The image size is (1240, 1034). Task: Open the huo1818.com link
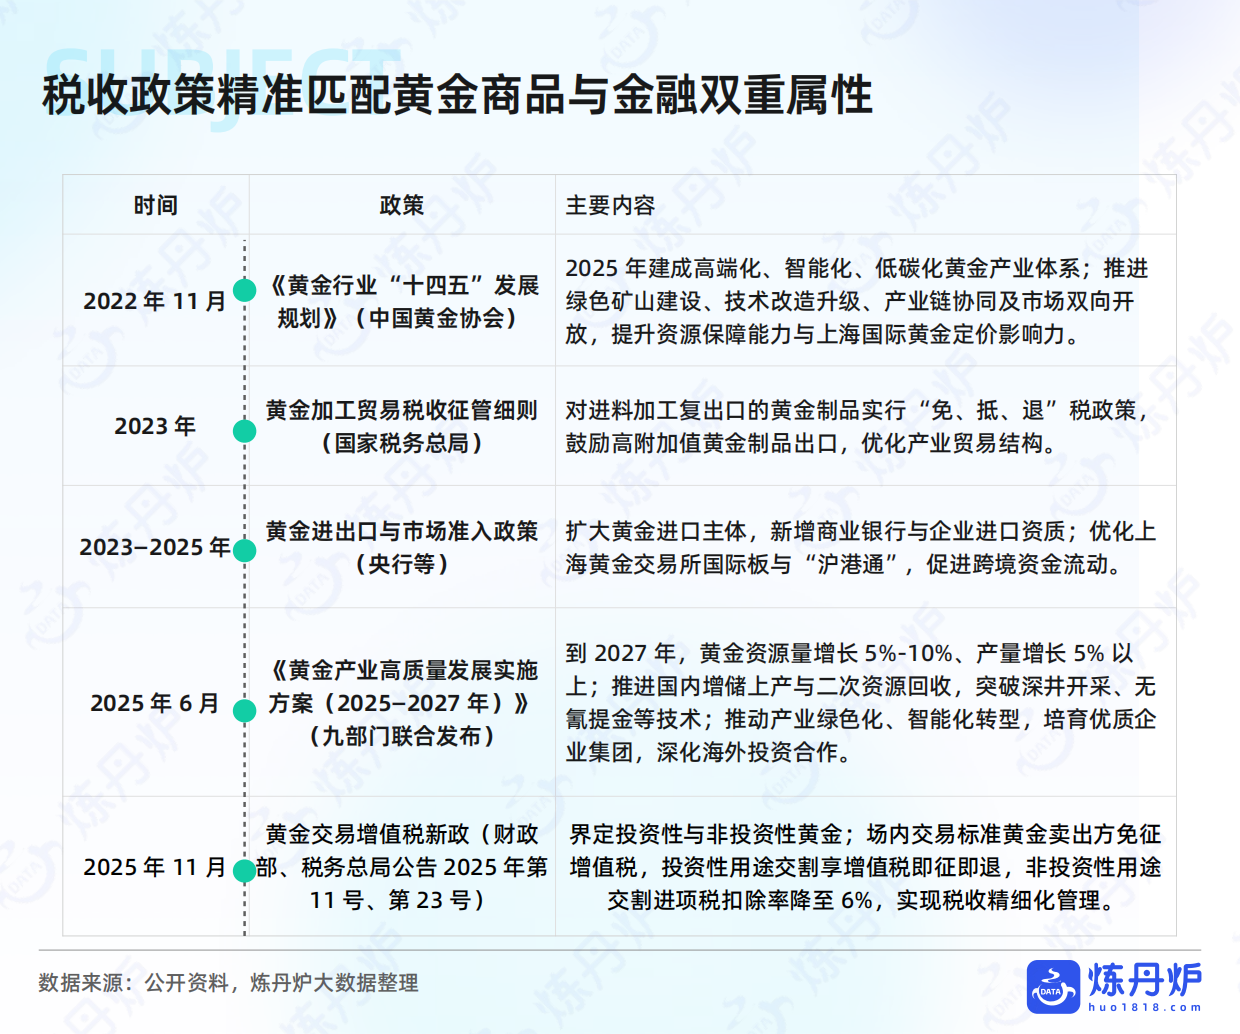click(1145, 1005)
